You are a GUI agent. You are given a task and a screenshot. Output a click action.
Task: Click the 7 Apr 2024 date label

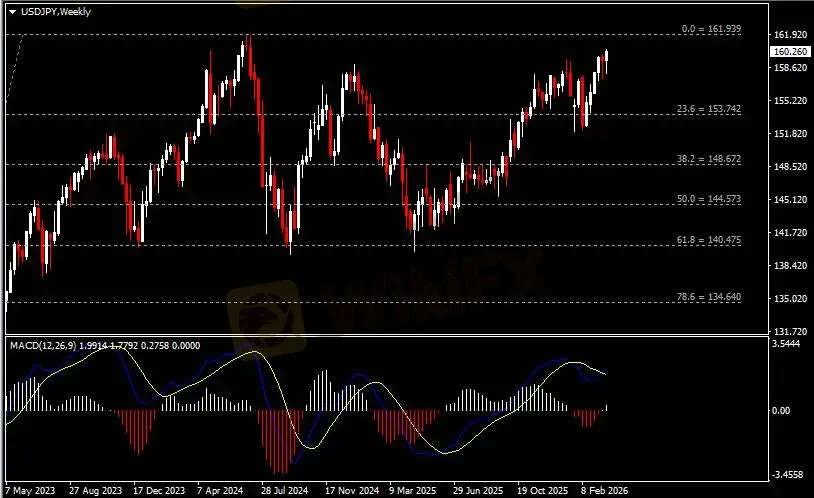[220, 490]
